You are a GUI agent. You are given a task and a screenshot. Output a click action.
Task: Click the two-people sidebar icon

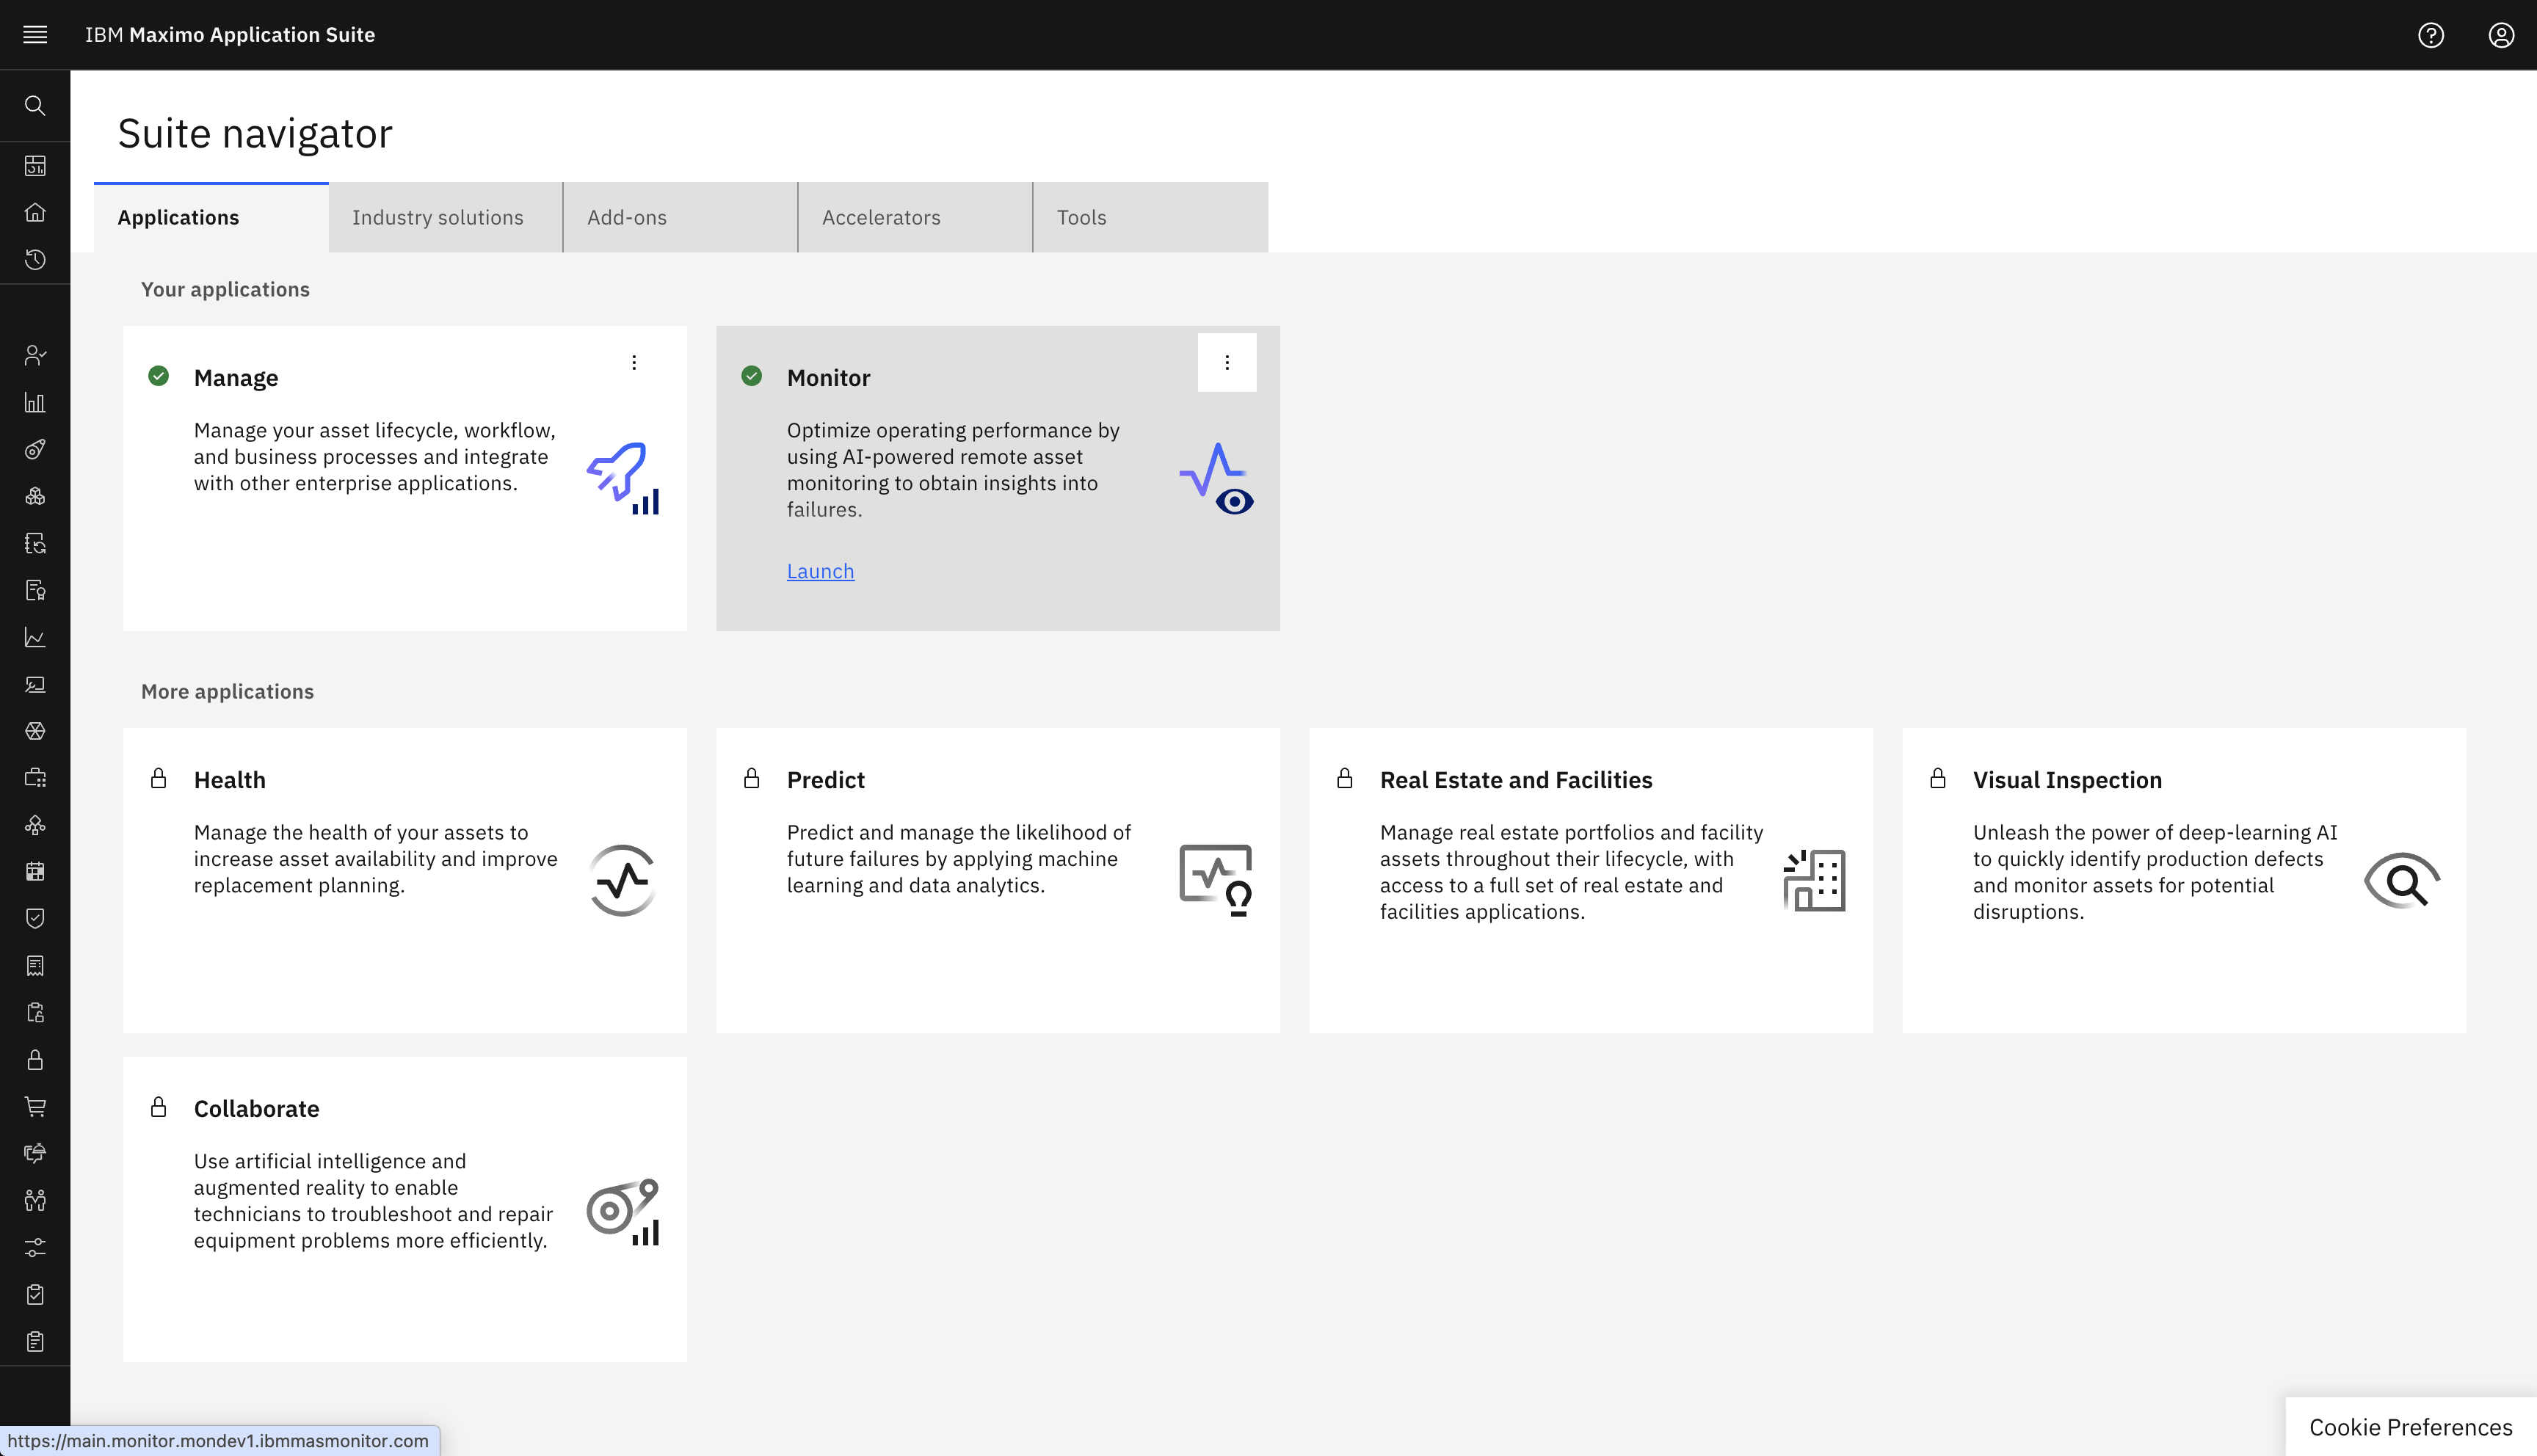(x=35, y=1200)
